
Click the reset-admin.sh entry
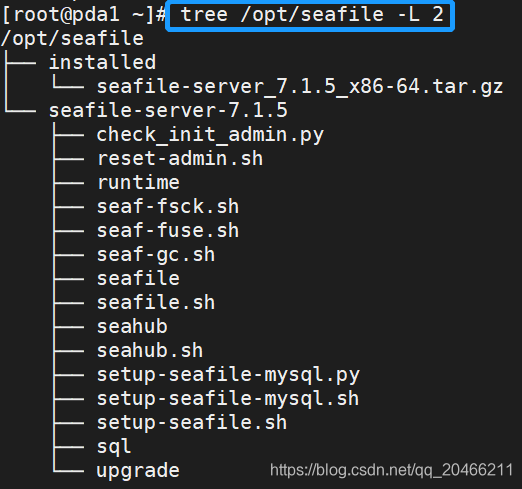click(180, 158)
